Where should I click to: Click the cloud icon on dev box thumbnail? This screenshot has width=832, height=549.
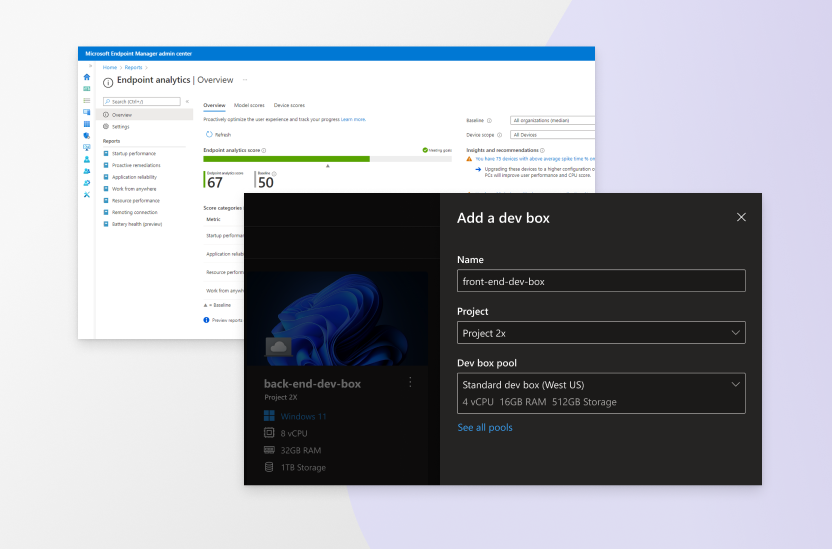pos(278,346)
